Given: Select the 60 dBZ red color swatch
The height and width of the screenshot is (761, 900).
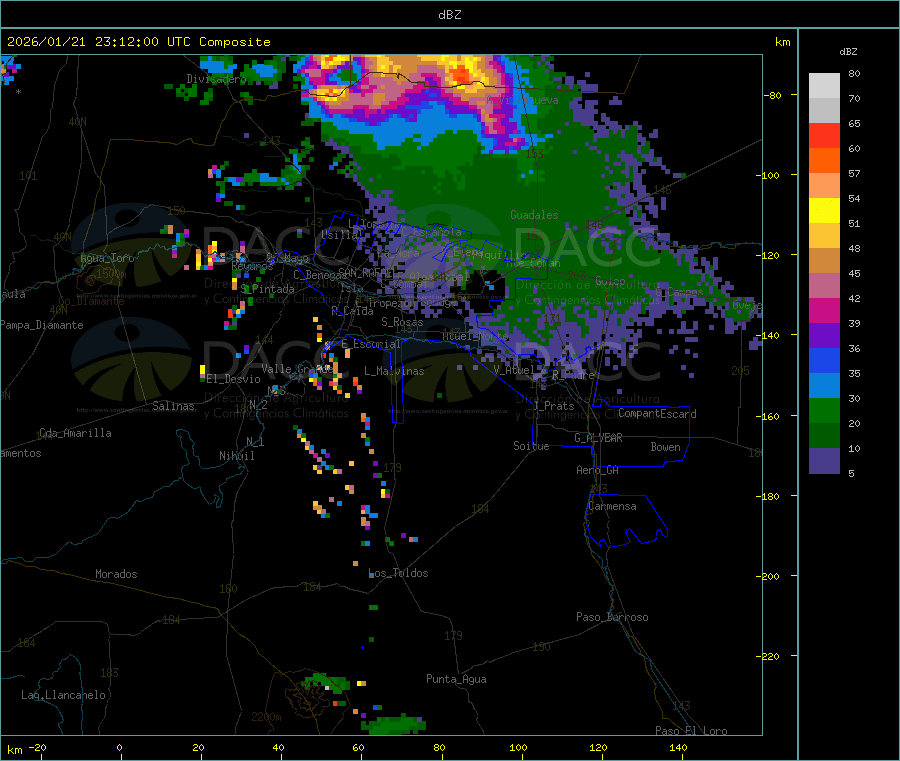Looking at the screenshot, I should (824, 135).
